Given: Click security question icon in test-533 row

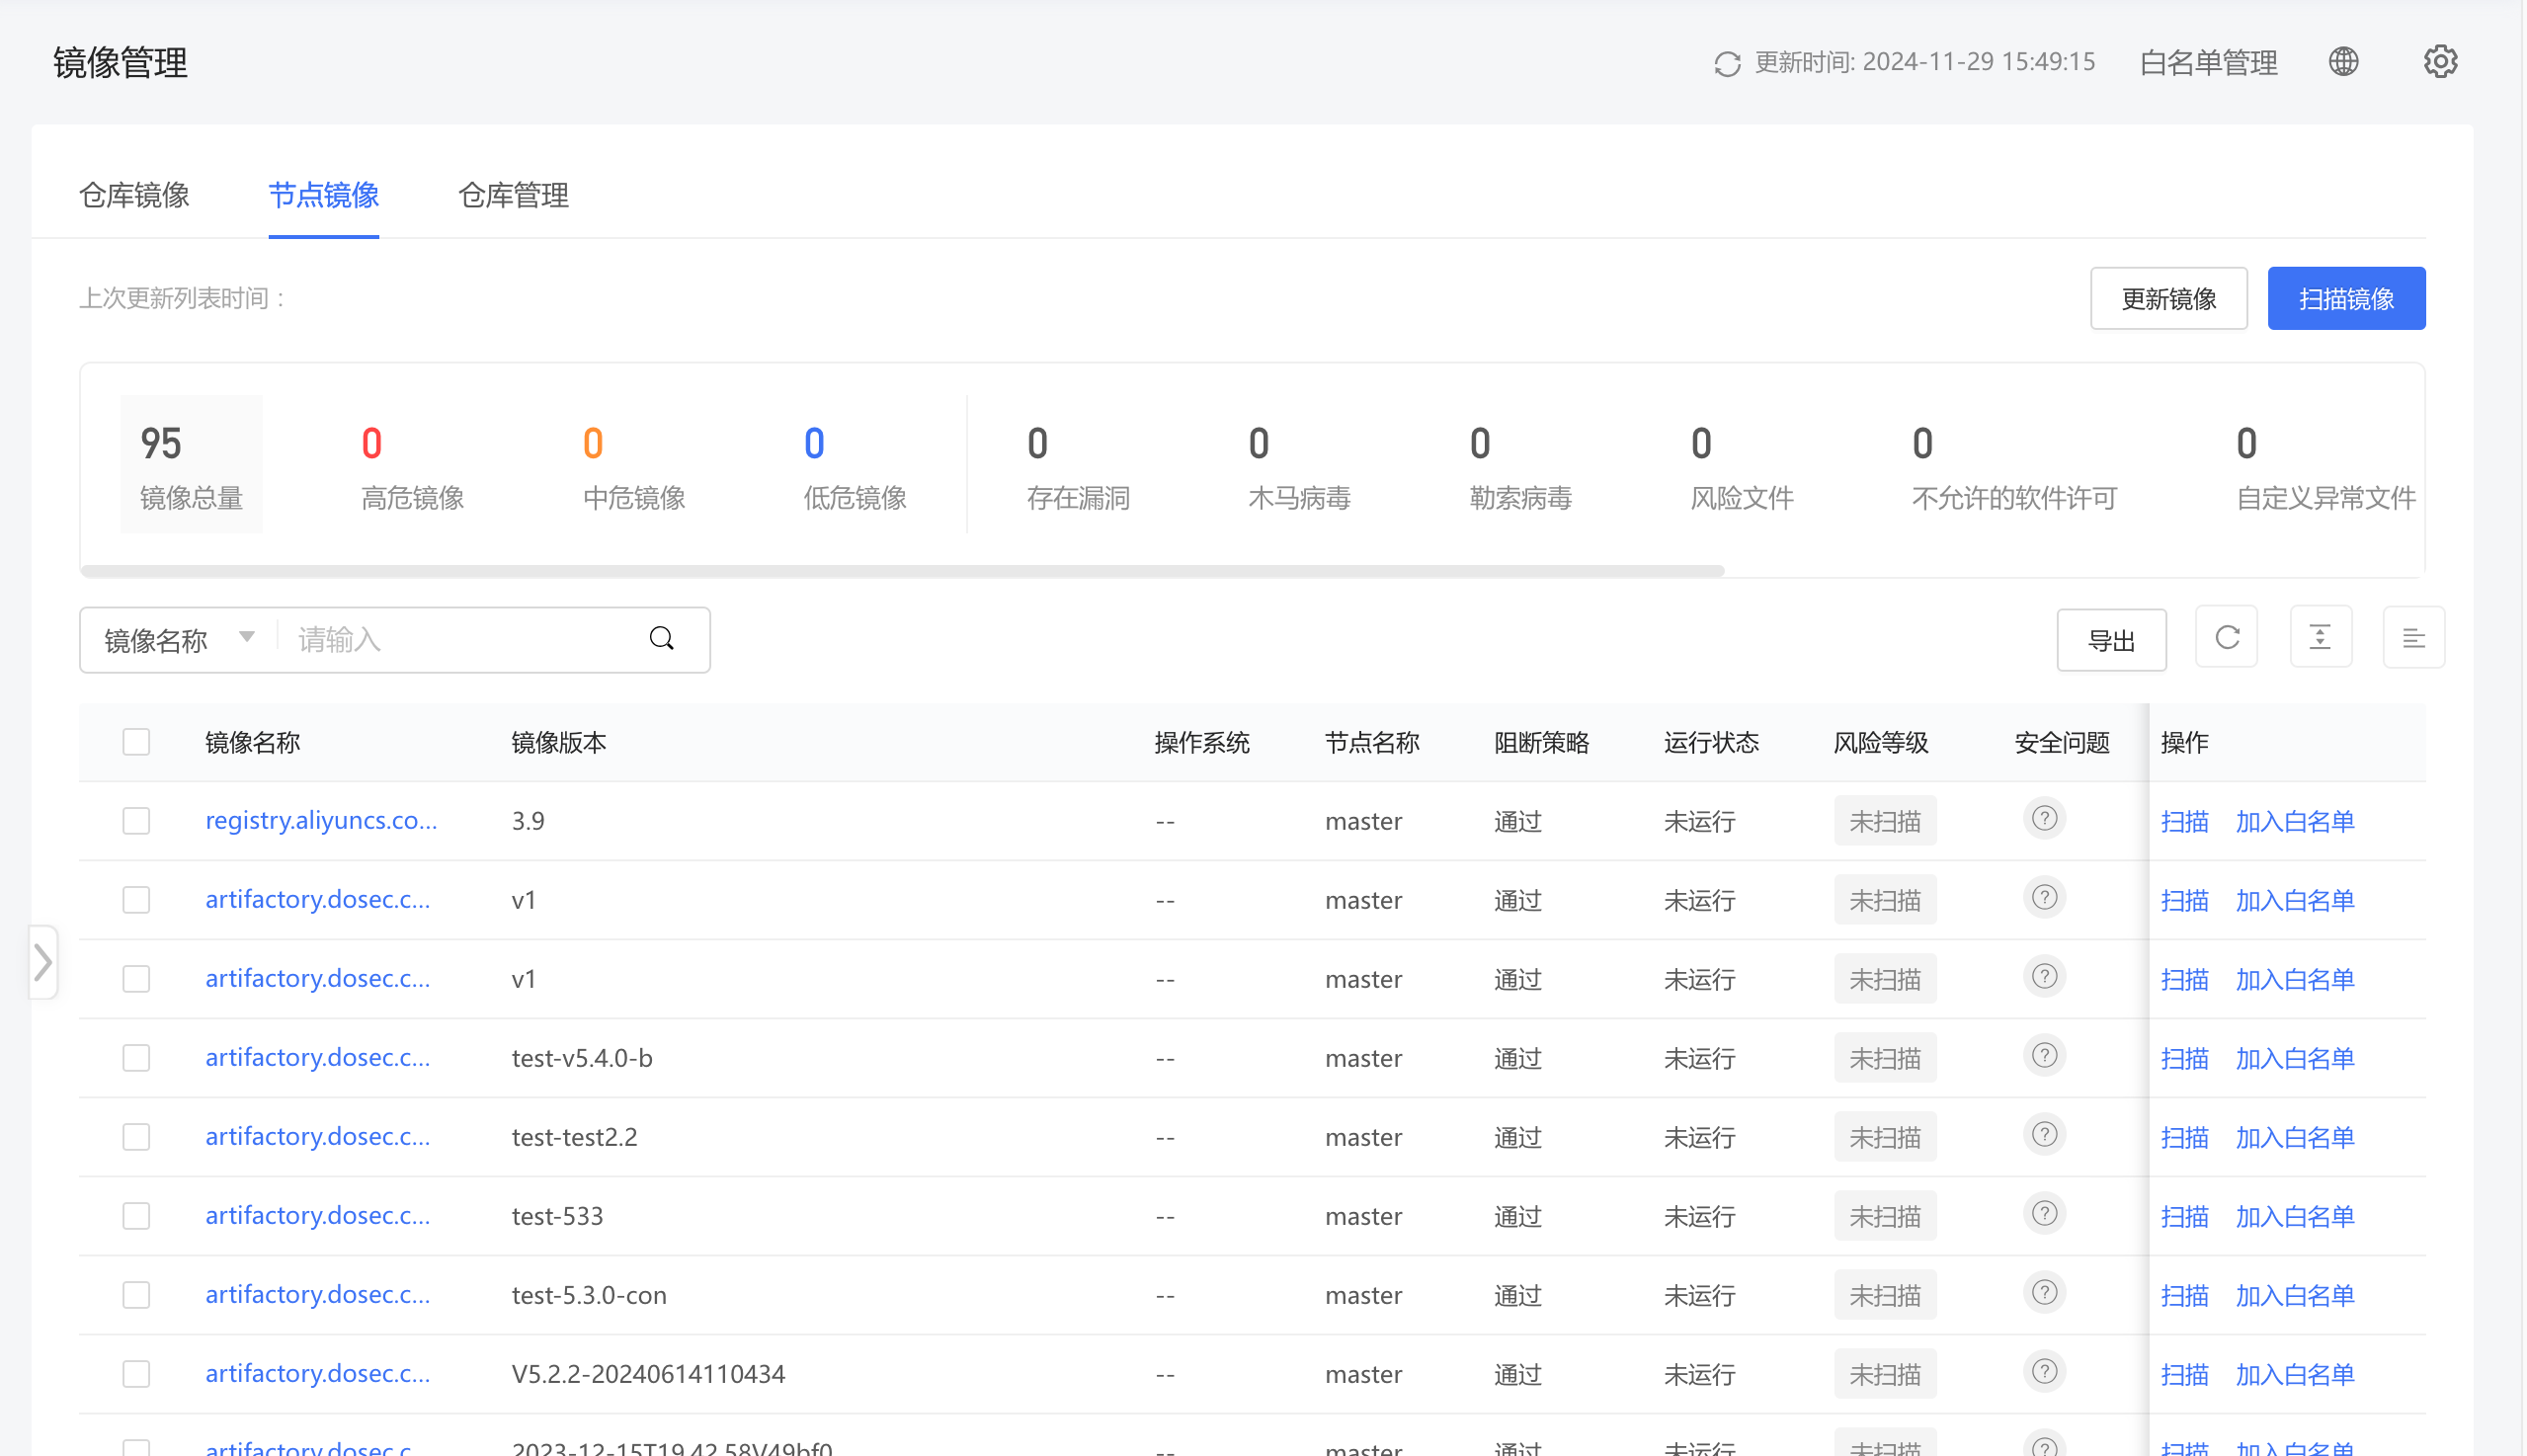Looking at the screenshot, I should [x=2044, y=1214].
